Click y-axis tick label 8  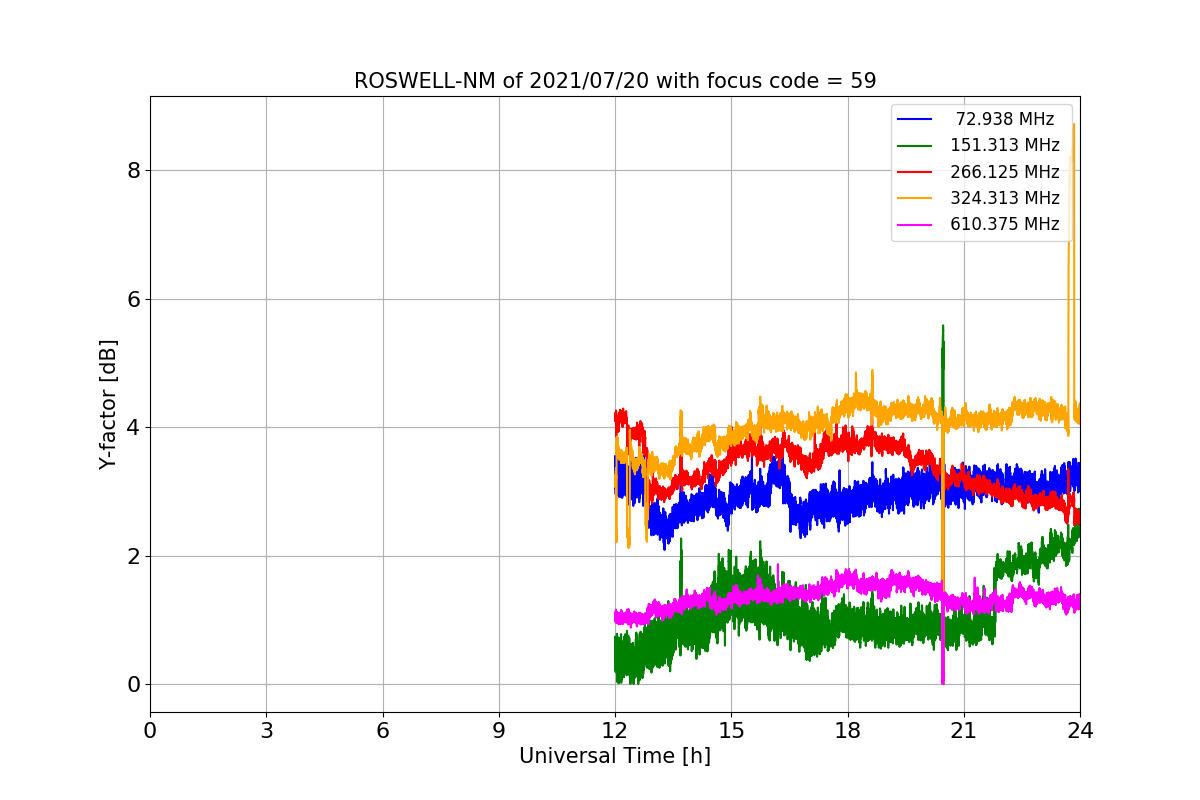(133, 171)
